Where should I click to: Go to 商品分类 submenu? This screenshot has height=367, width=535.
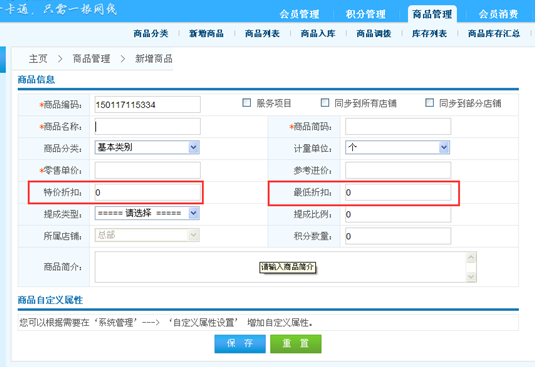coord(151,33)
